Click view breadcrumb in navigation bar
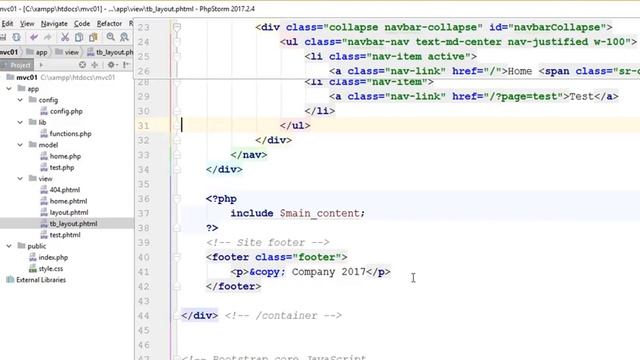Viewport: 640px width, 360px height. (x=67, y=52)
